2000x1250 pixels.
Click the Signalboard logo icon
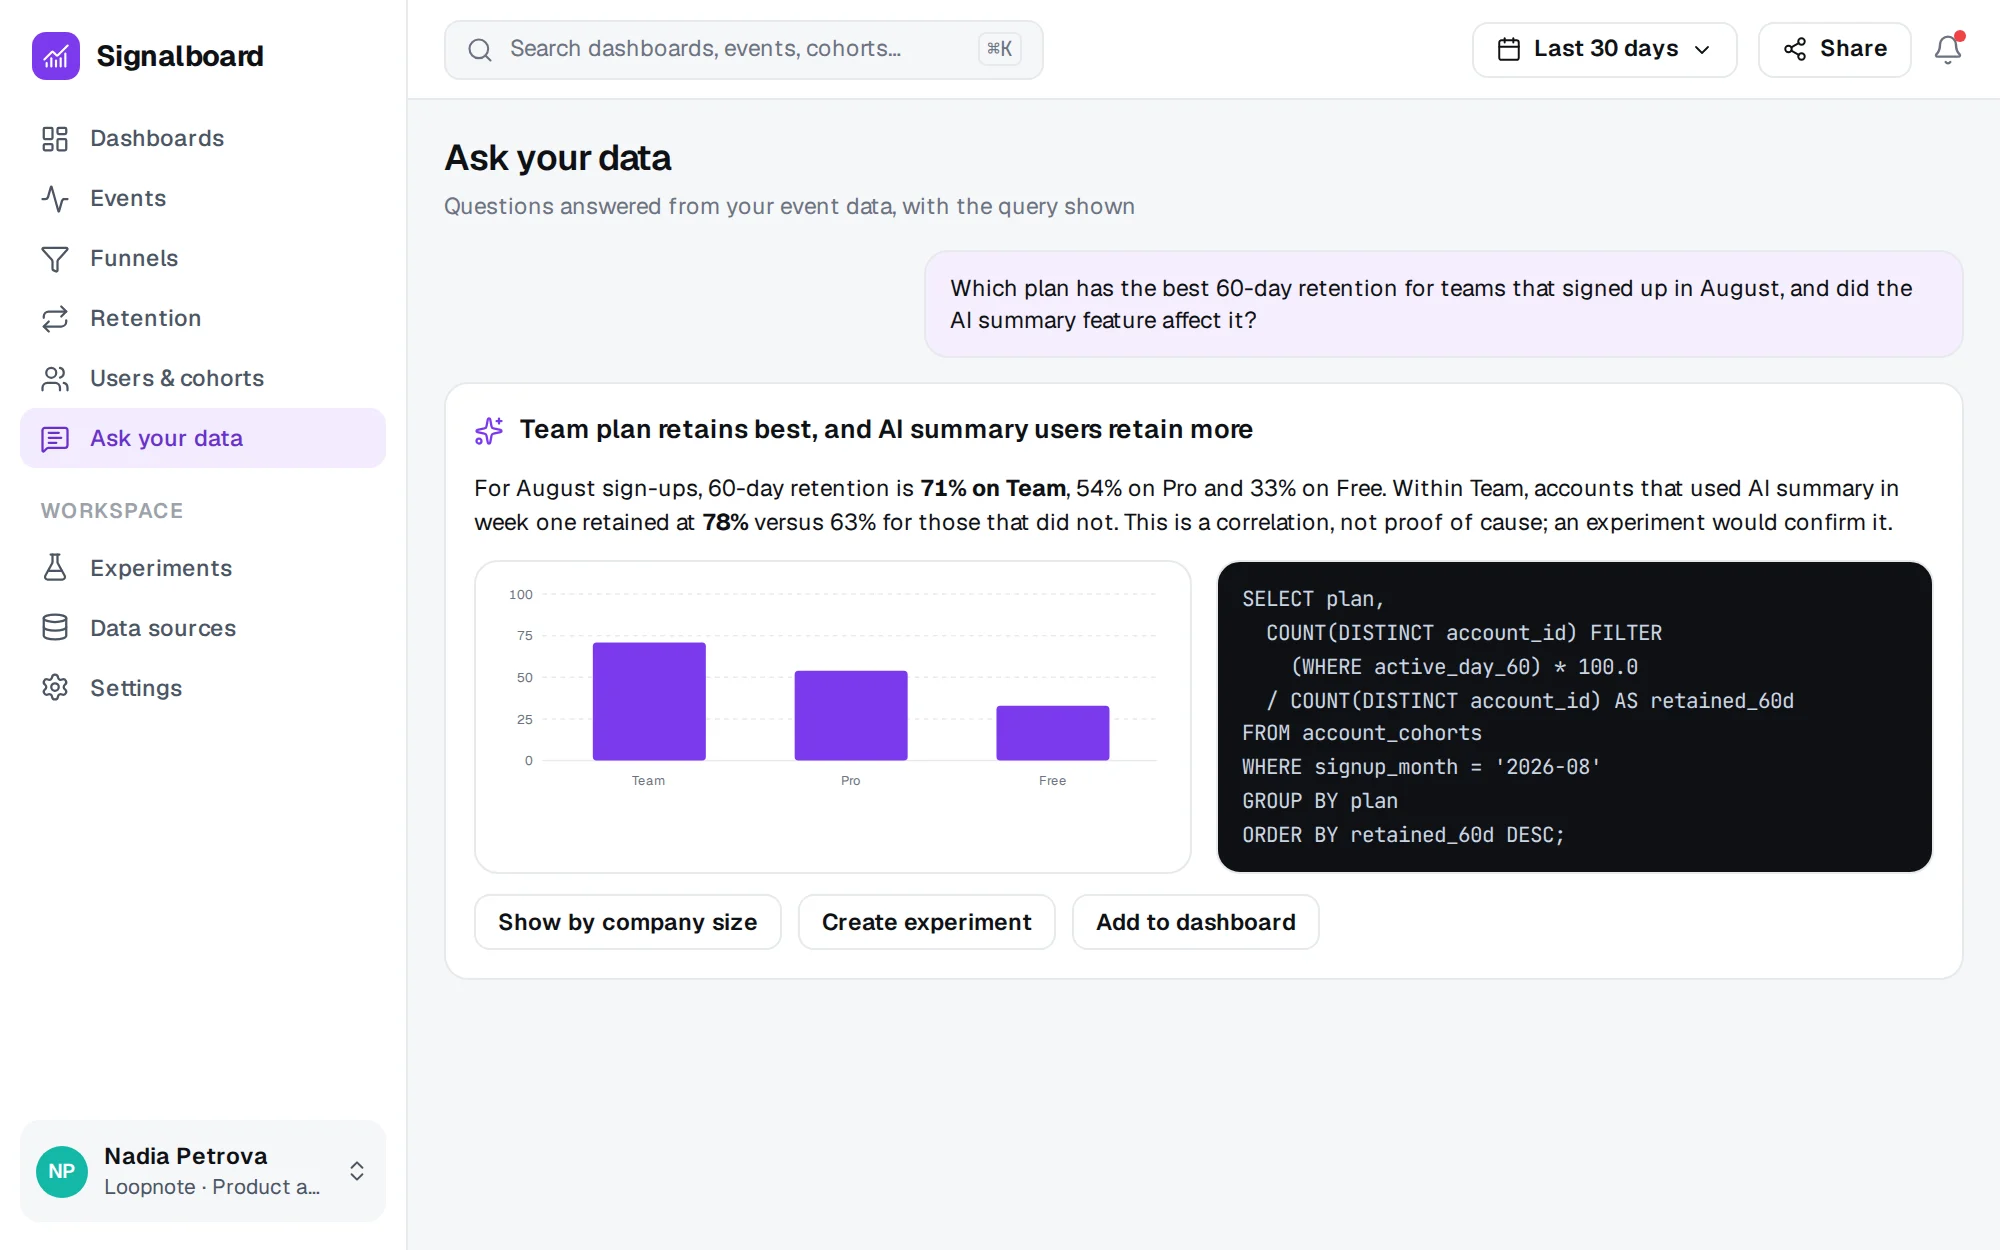tap(56, 56)
